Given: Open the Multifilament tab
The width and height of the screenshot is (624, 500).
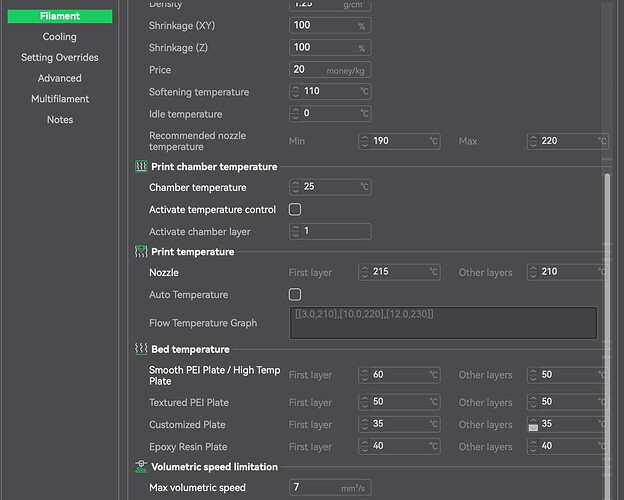Looking at the screenshot, I should 60,99.
